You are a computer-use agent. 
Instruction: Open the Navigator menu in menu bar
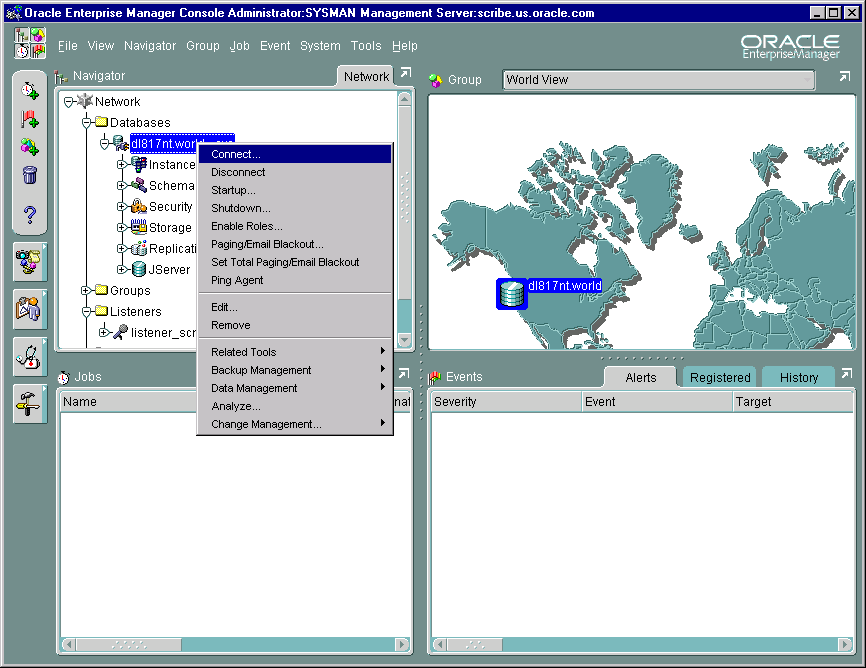coord(150,46)
